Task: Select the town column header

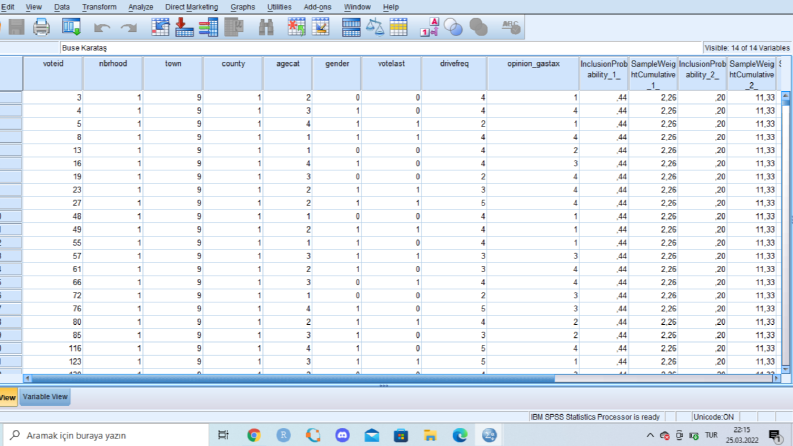Action: coord(173,73)
